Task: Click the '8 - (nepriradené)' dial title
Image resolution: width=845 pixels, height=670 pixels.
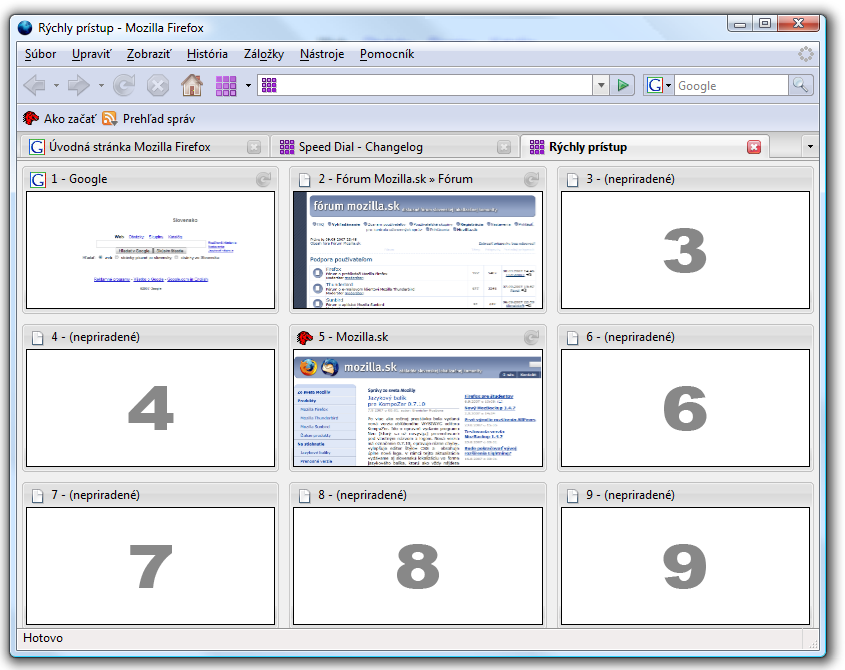Action: click(x=362, y=495)
